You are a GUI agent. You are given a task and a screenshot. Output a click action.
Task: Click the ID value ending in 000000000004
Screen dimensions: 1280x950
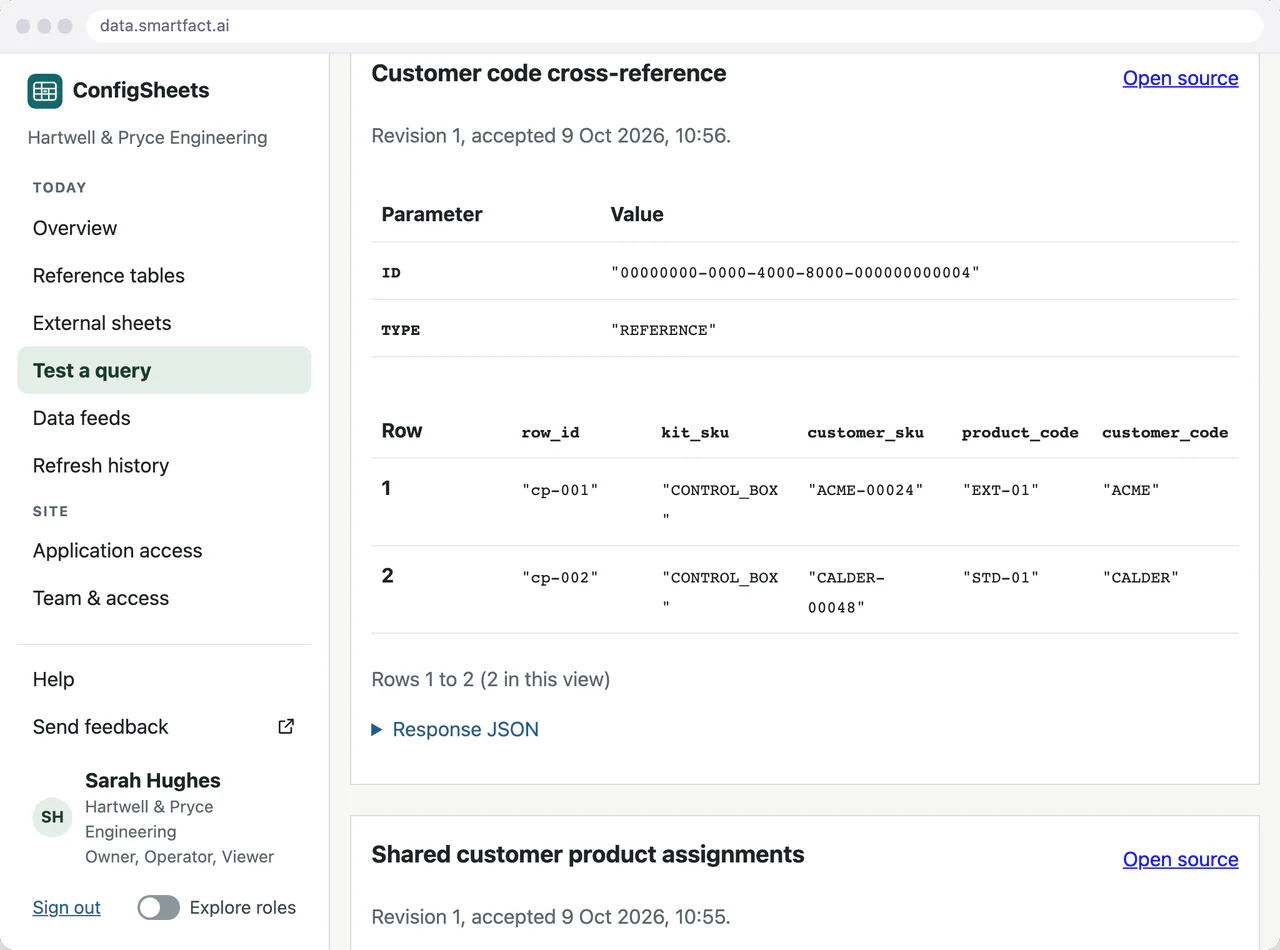(796, 272)
